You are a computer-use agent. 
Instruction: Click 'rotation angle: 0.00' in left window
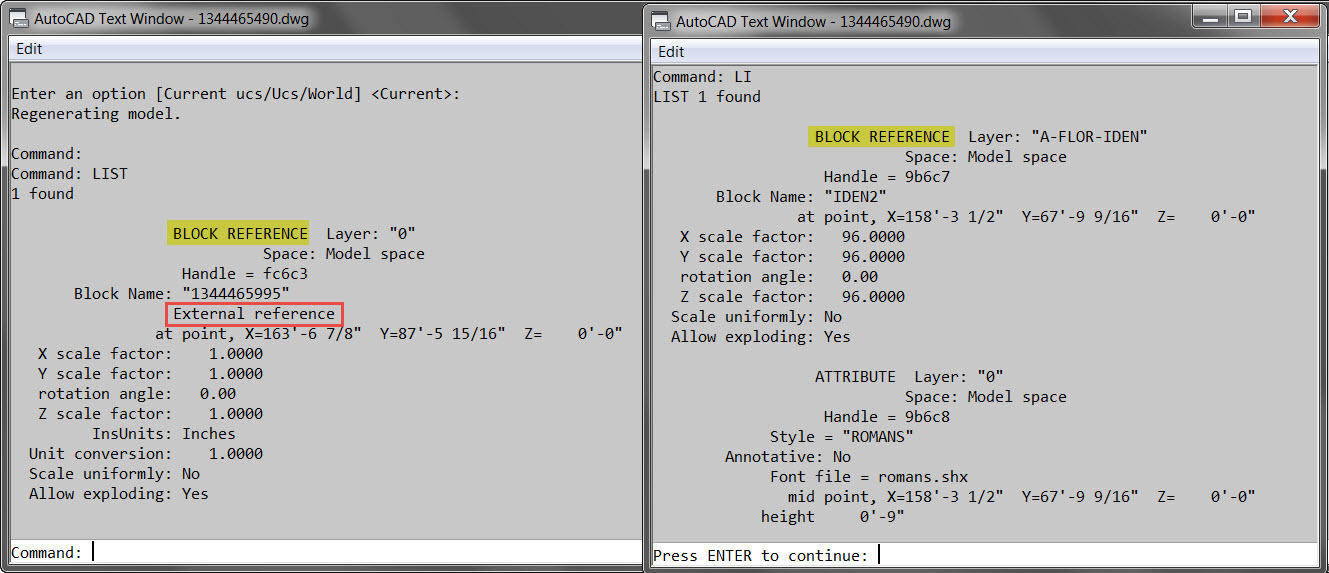(x=137, y=394)
